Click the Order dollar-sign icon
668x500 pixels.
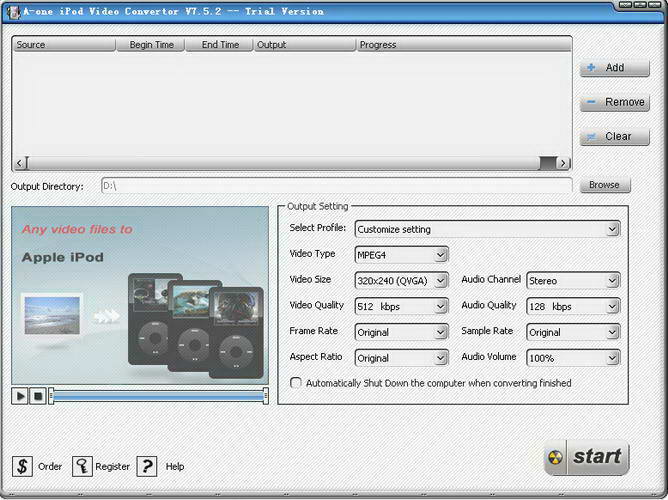point(22,466)
